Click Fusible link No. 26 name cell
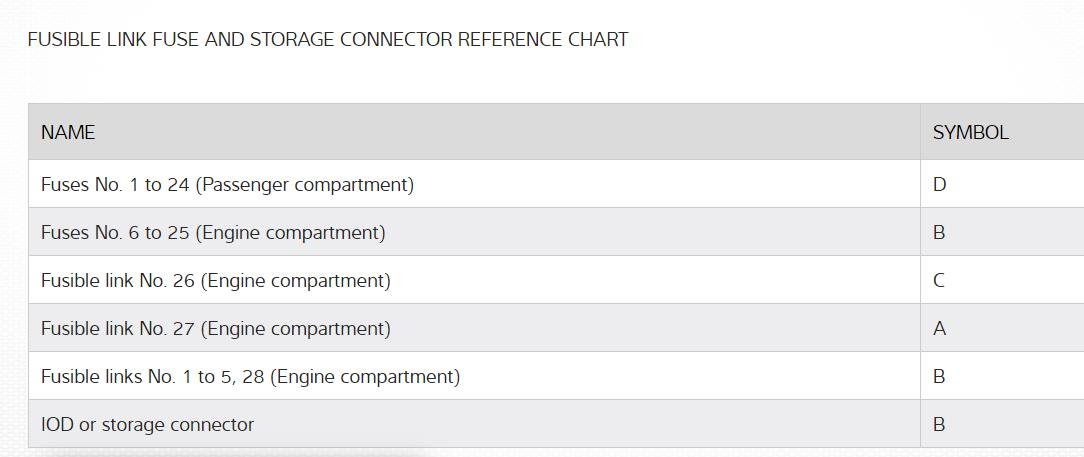 click(215, 281)
